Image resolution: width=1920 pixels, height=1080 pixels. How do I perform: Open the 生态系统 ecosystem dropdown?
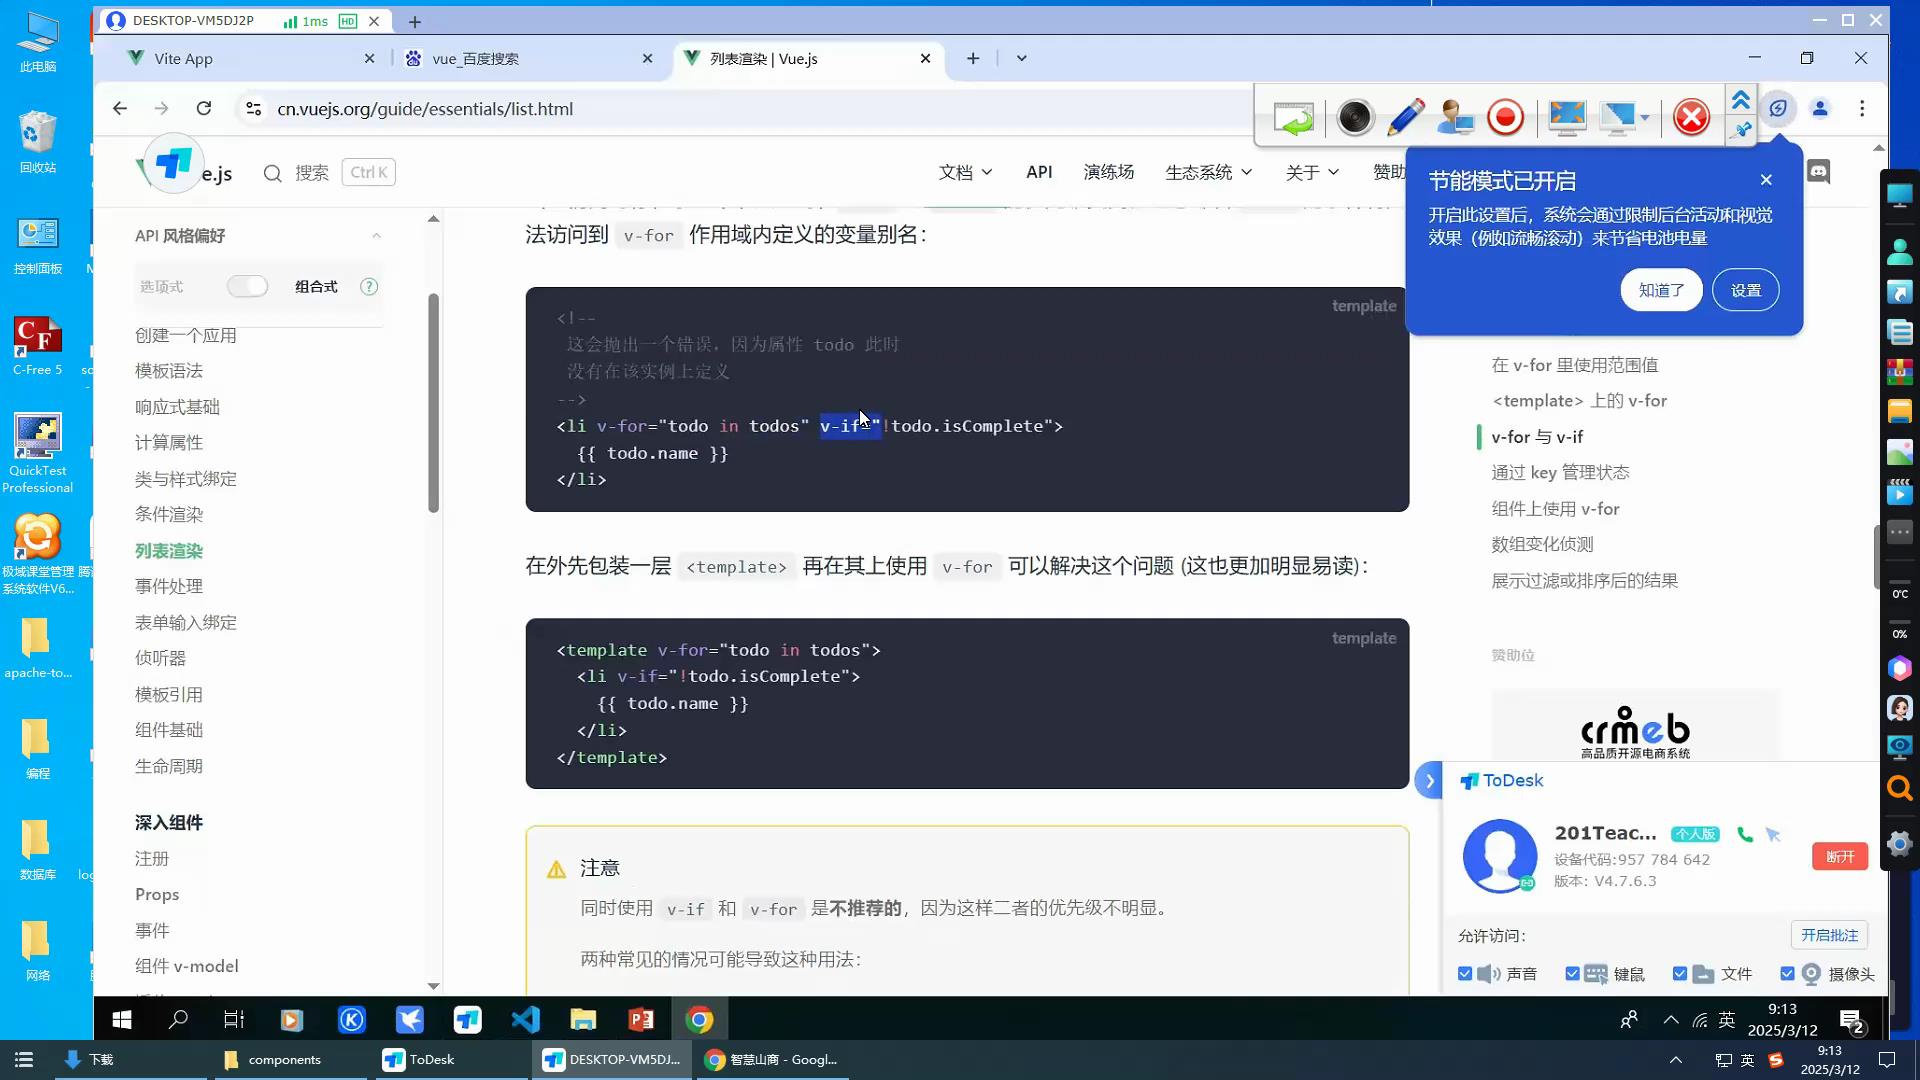[x=1208, y=172]
